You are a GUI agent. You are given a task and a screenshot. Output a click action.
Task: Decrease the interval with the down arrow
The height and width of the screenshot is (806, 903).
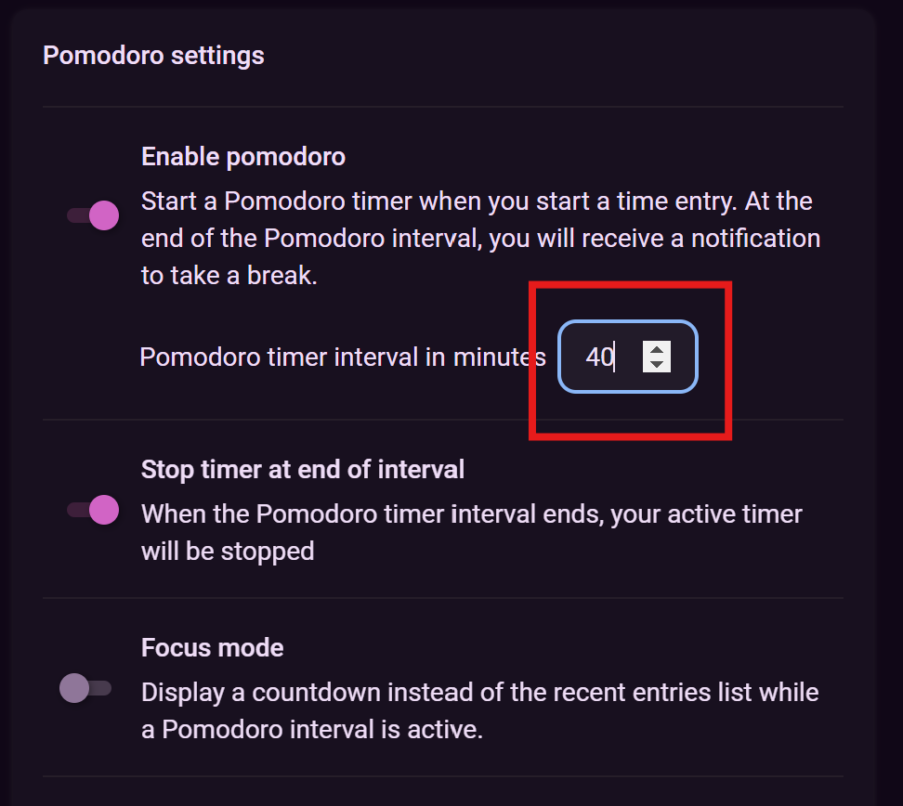point(656,365)
